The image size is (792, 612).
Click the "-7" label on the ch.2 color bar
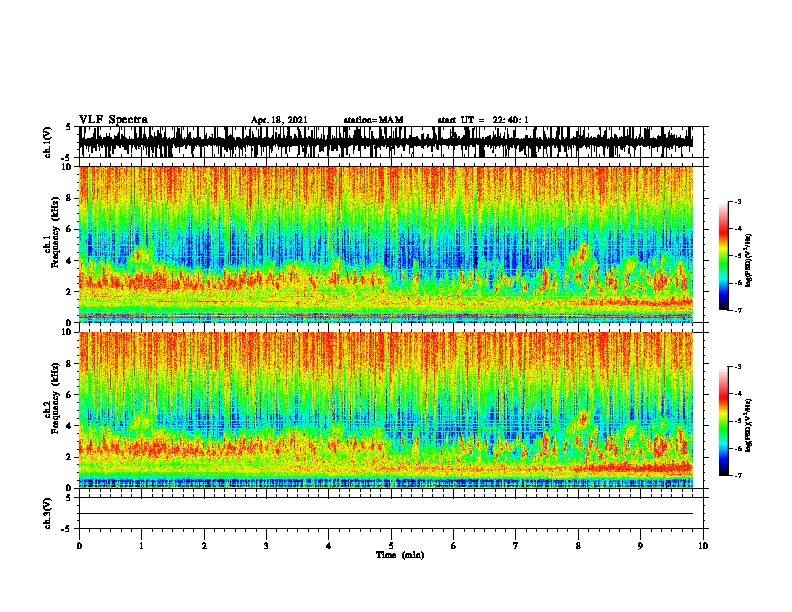point(737,475)
